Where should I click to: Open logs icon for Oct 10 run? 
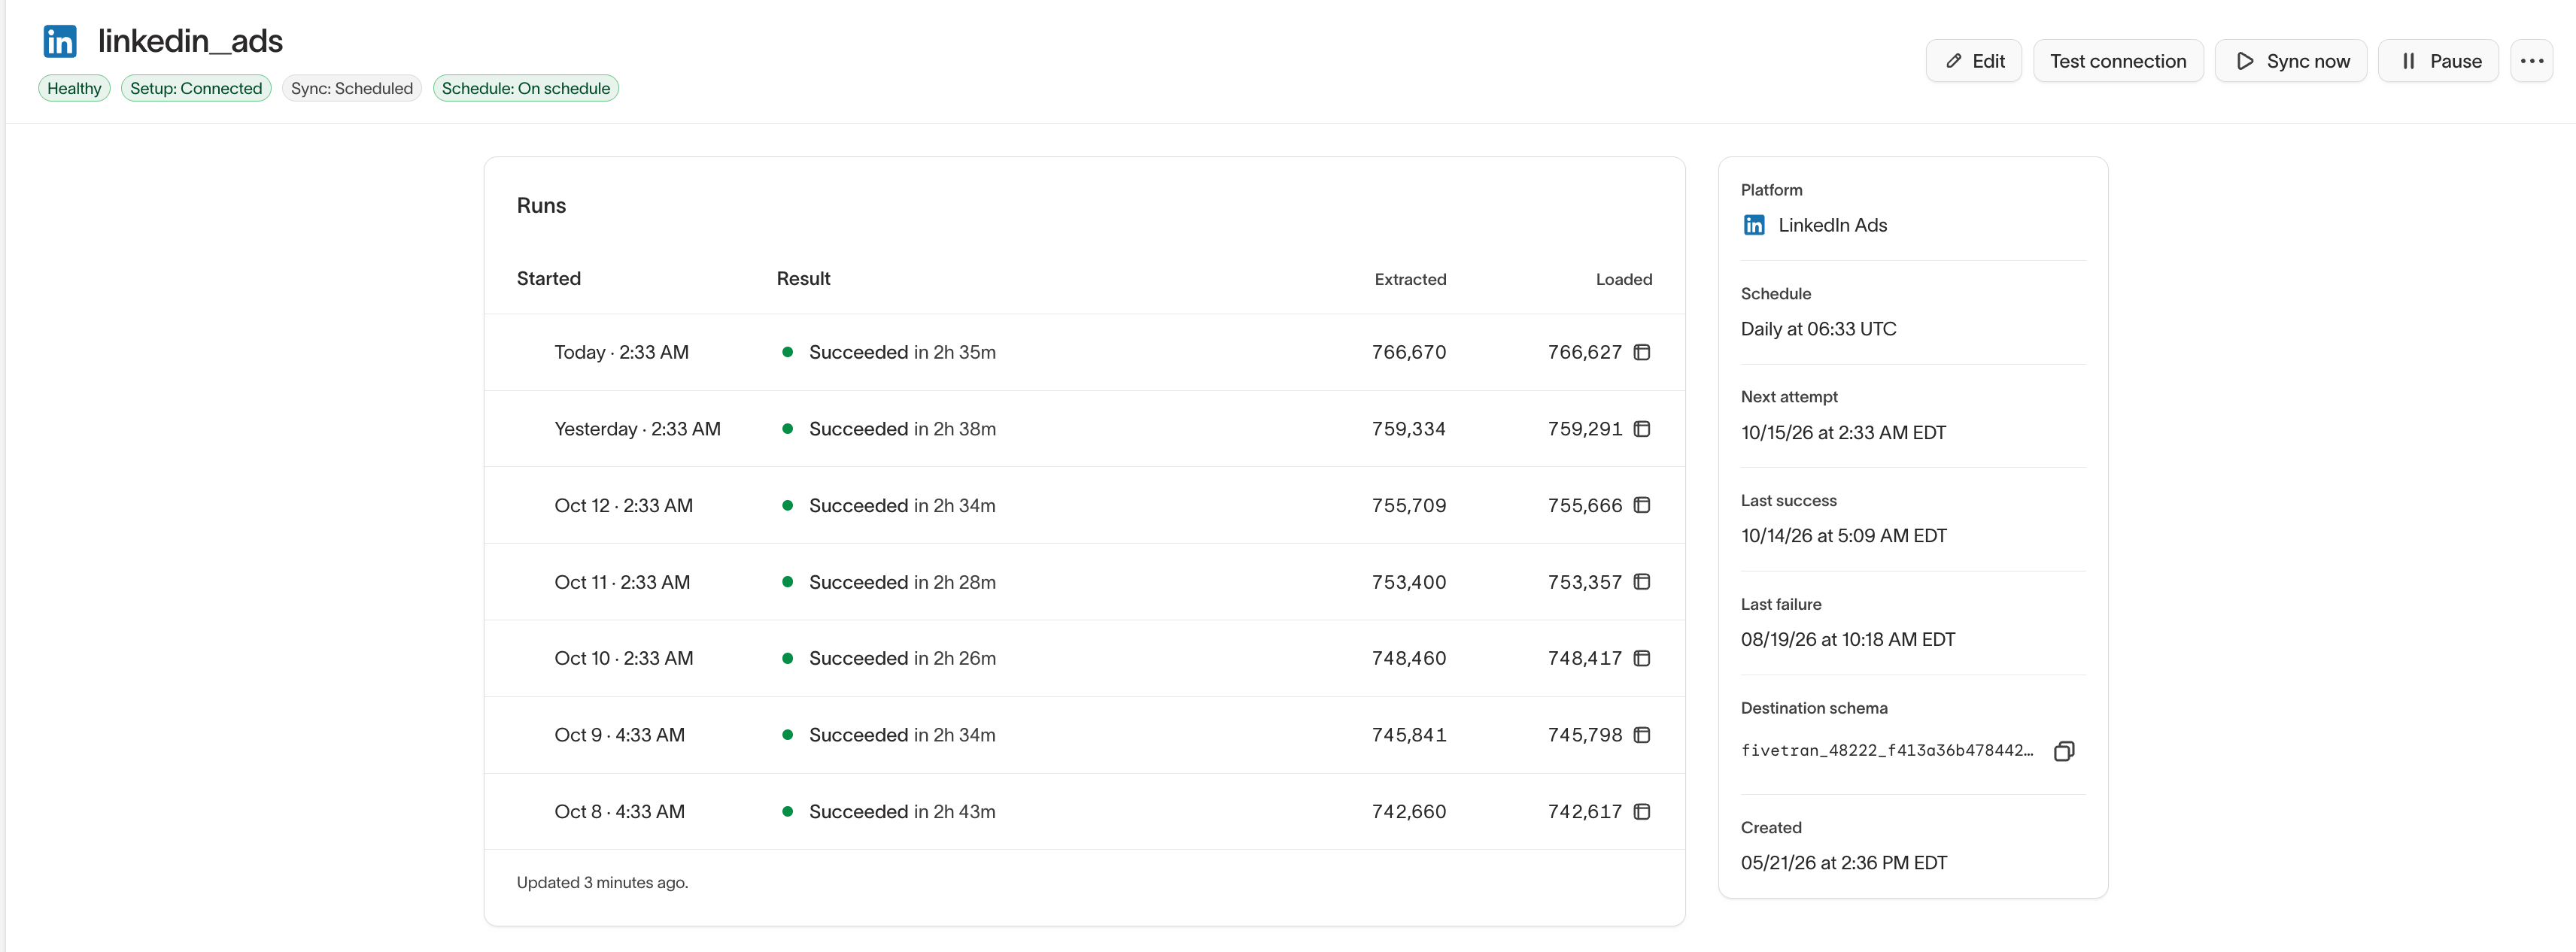(1641, 658)
